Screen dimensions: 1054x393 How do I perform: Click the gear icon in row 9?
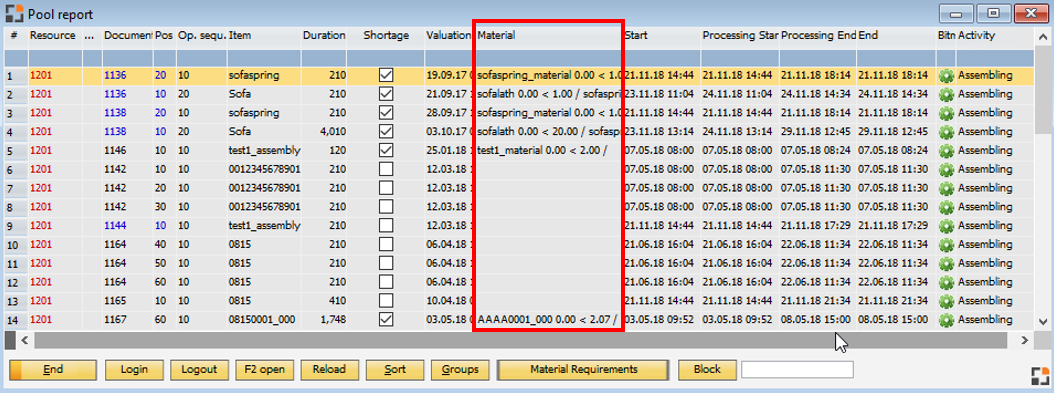click(946, 226)
